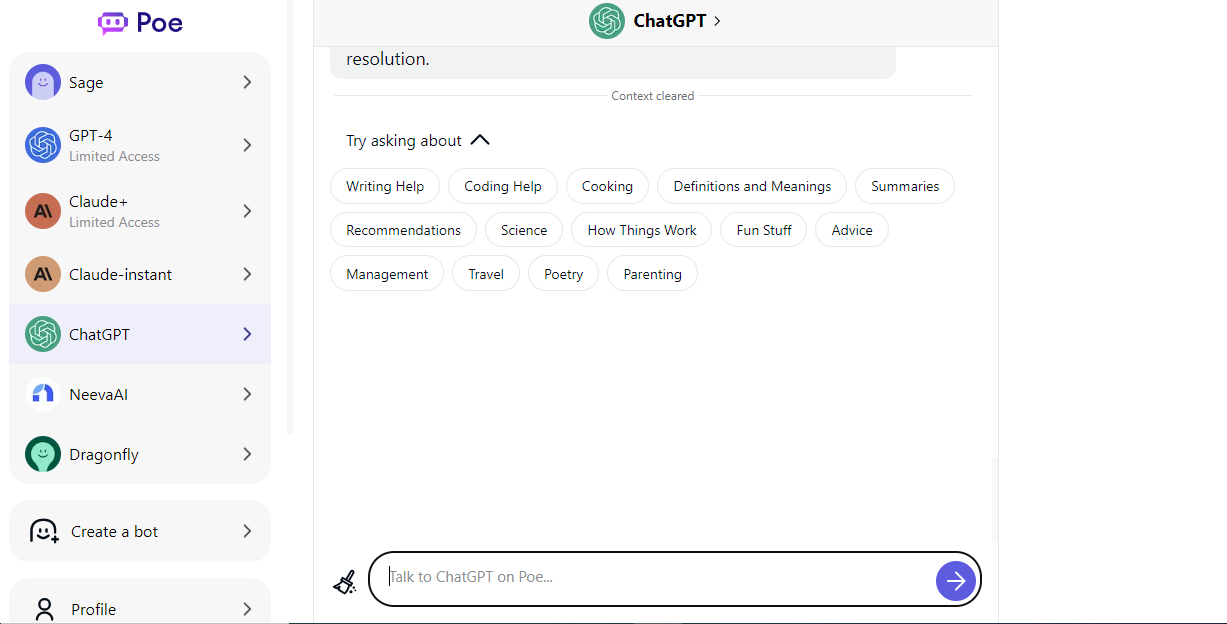
Task: Click the NeevaAI bot avatar
Action: point(43,394)
